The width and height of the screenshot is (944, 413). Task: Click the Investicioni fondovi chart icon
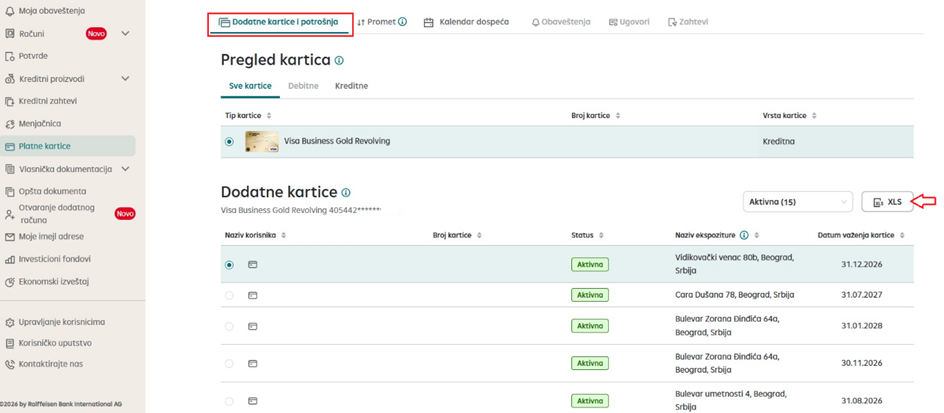(x=9, y=259)
